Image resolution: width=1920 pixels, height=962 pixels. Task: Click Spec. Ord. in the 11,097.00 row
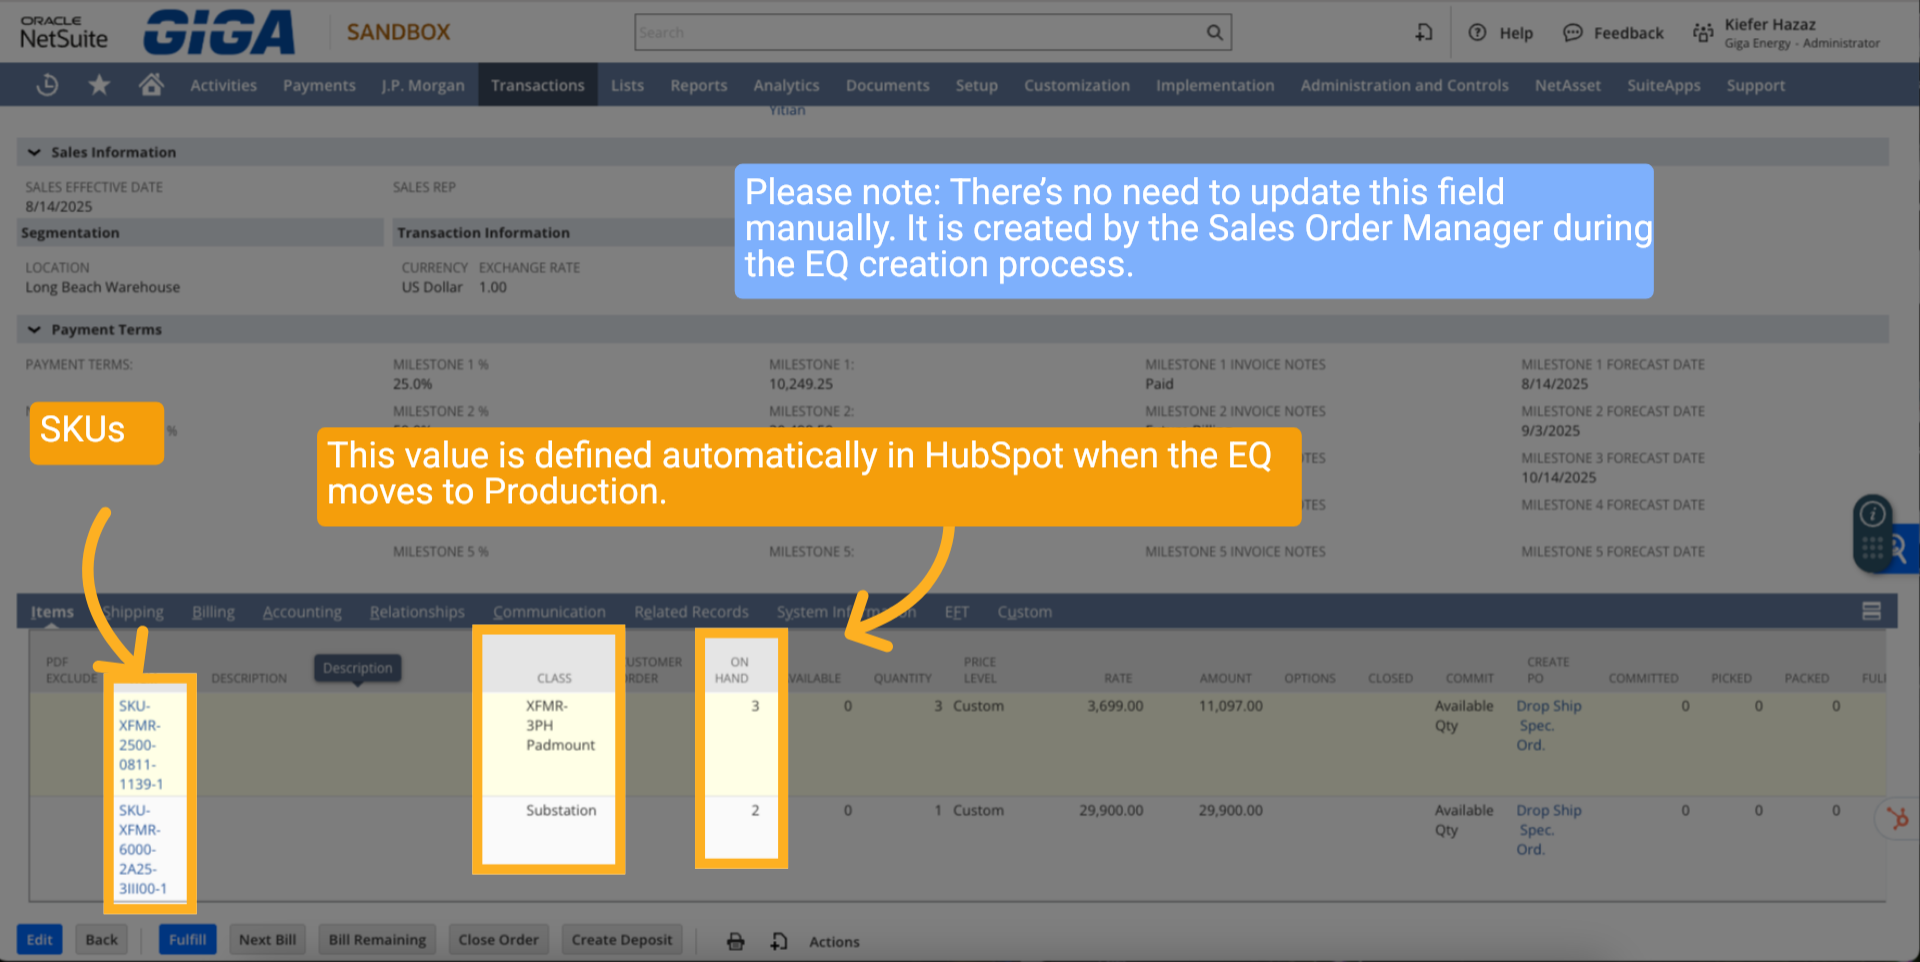click(1536, 735)
